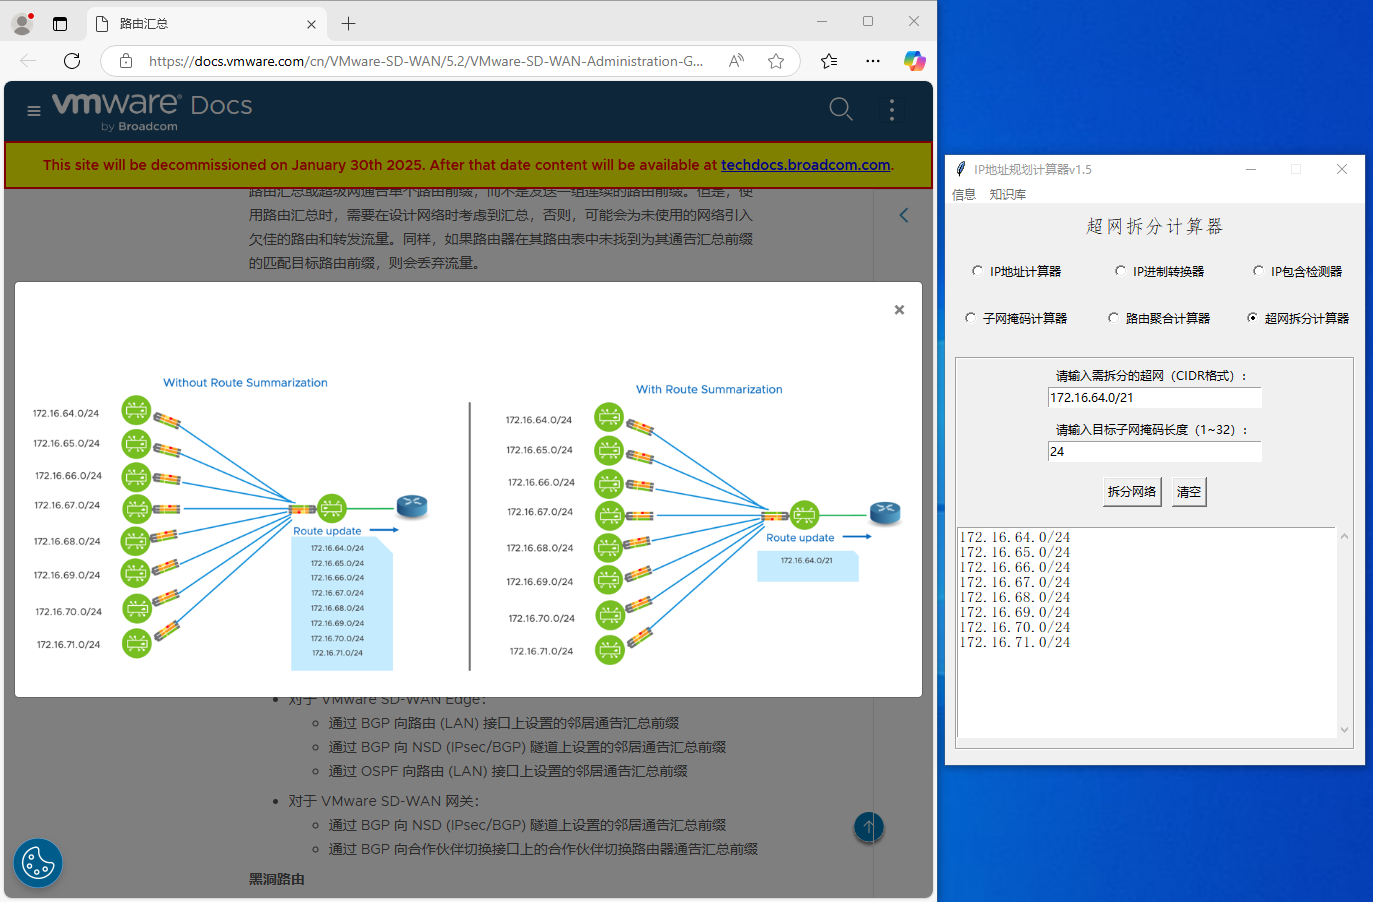Viewport: 1373px width, 902px height.
Task: Click the router icon in left diagram
Action: pos(412,506)
